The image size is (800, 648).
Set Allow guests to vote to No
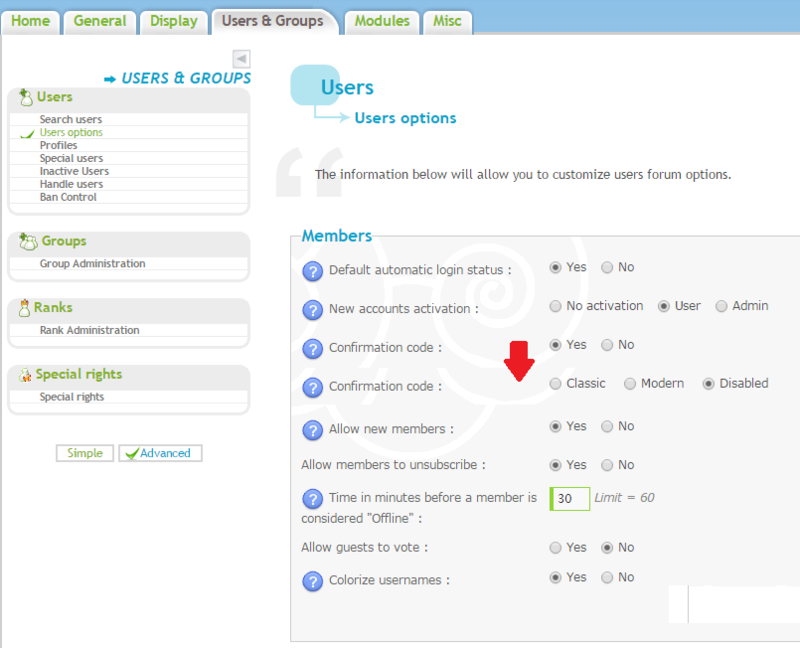pos(607,548)
